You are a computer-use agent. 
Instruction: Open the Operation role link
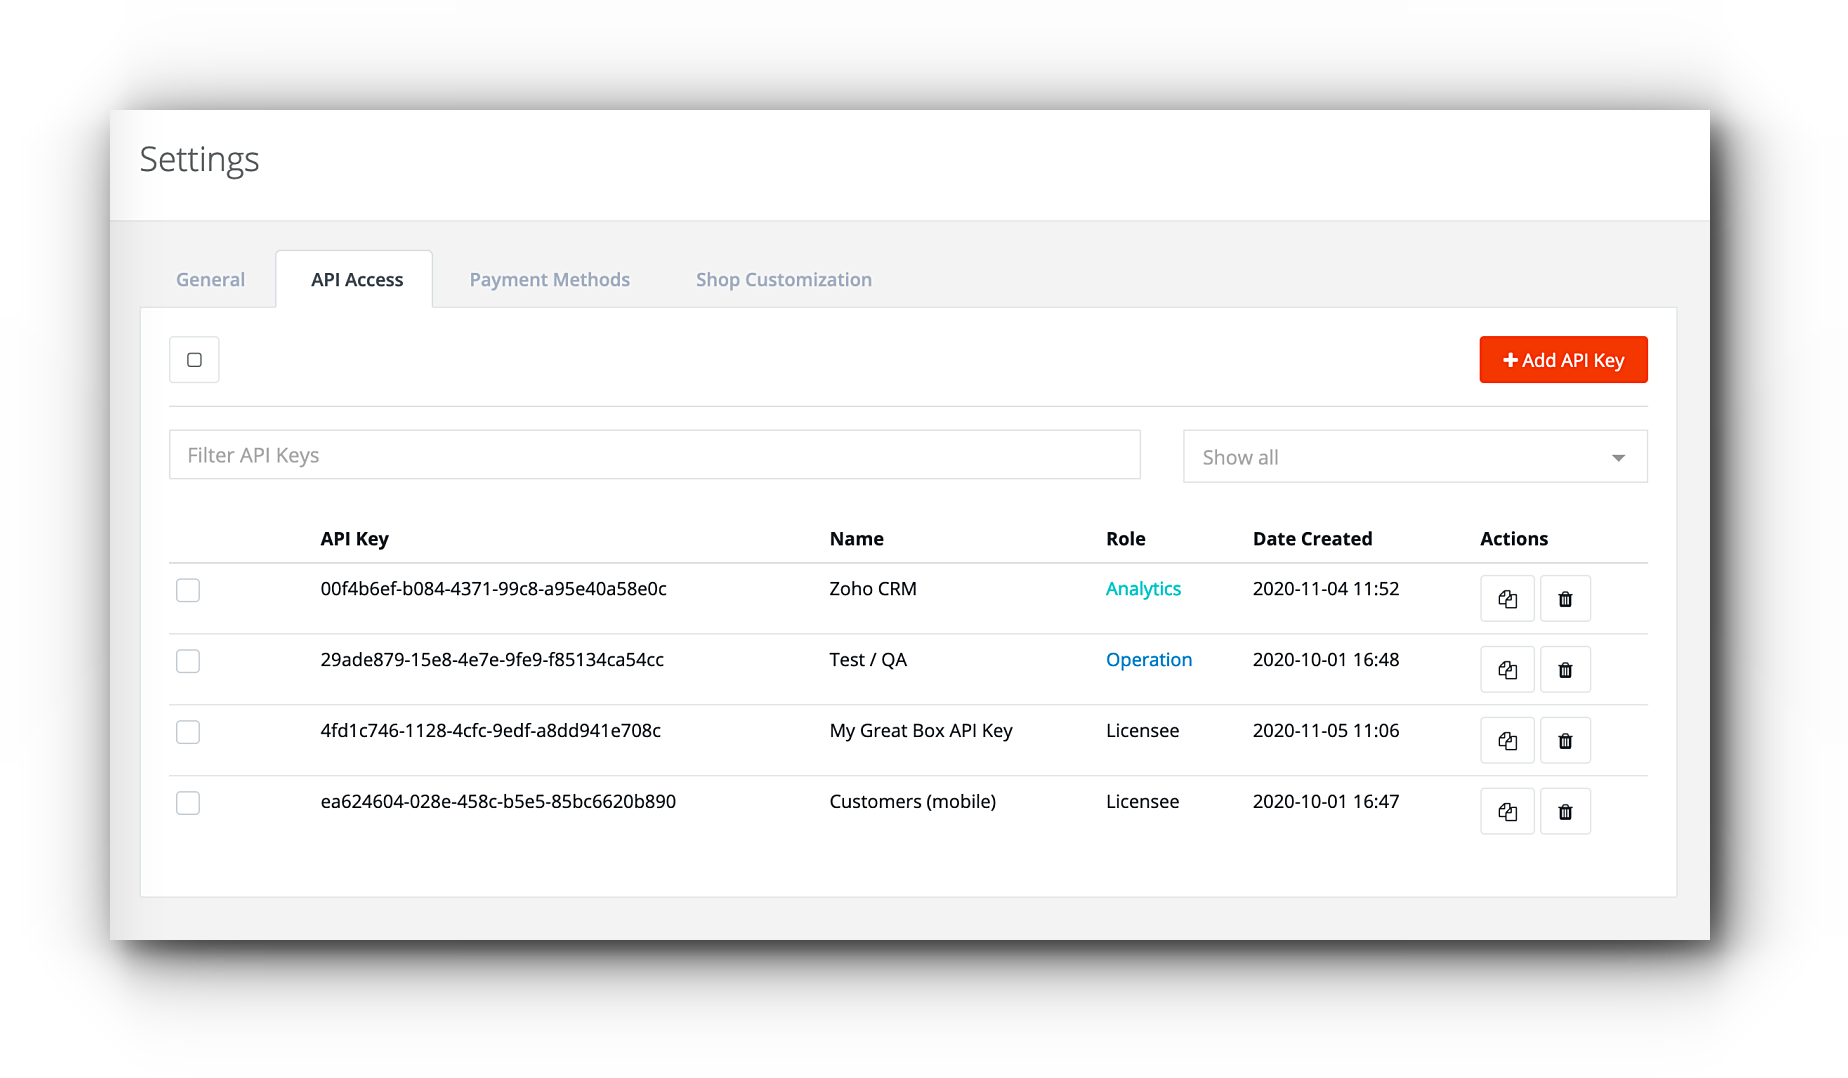pyautogui.click(x=1149, y=660)
